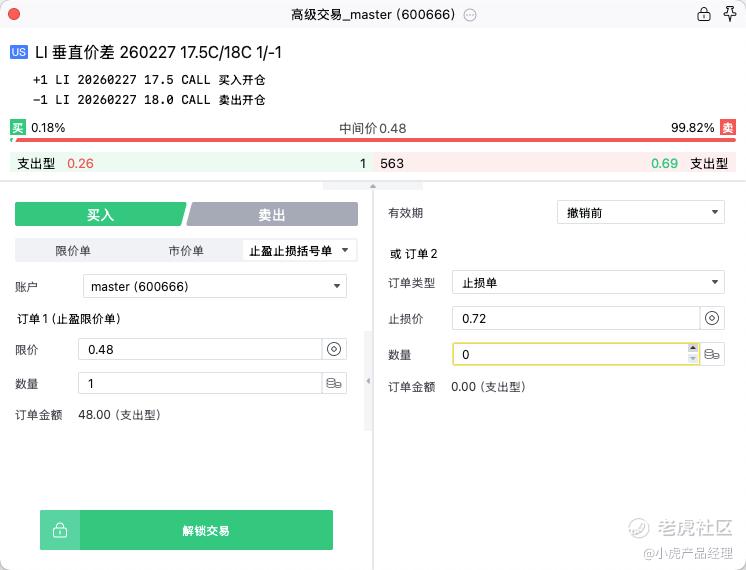746x570 pixels.
Task: Expand the 有效期 撤销前 dropdown
Action: (x=640, y=212)
